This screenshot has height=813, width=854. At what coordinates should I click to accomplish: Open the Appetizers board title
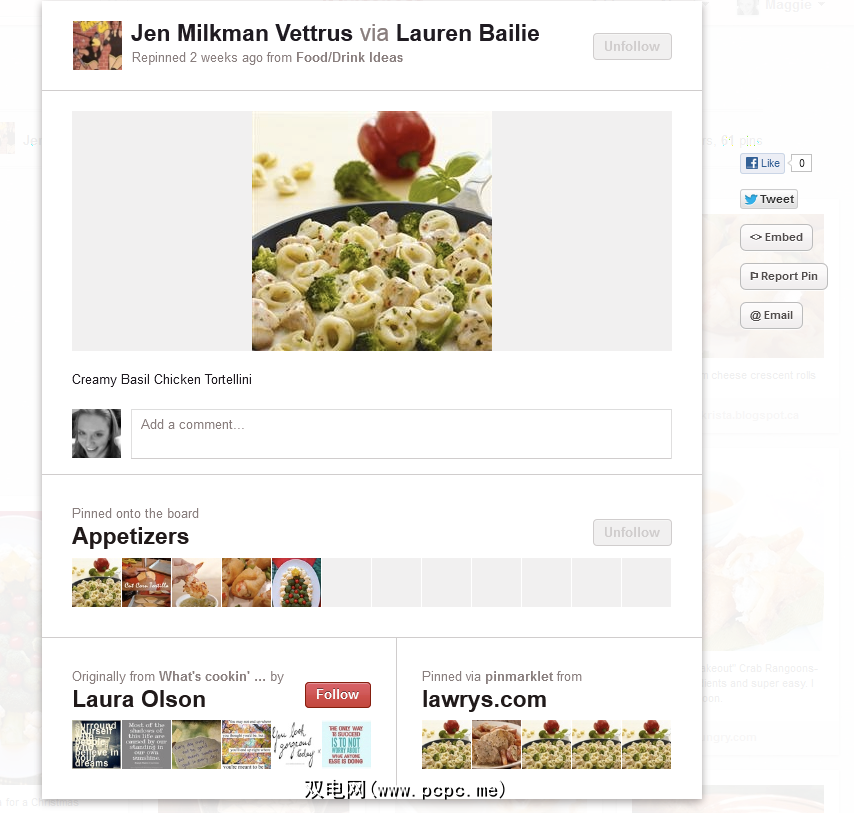(x=131, y=536)
